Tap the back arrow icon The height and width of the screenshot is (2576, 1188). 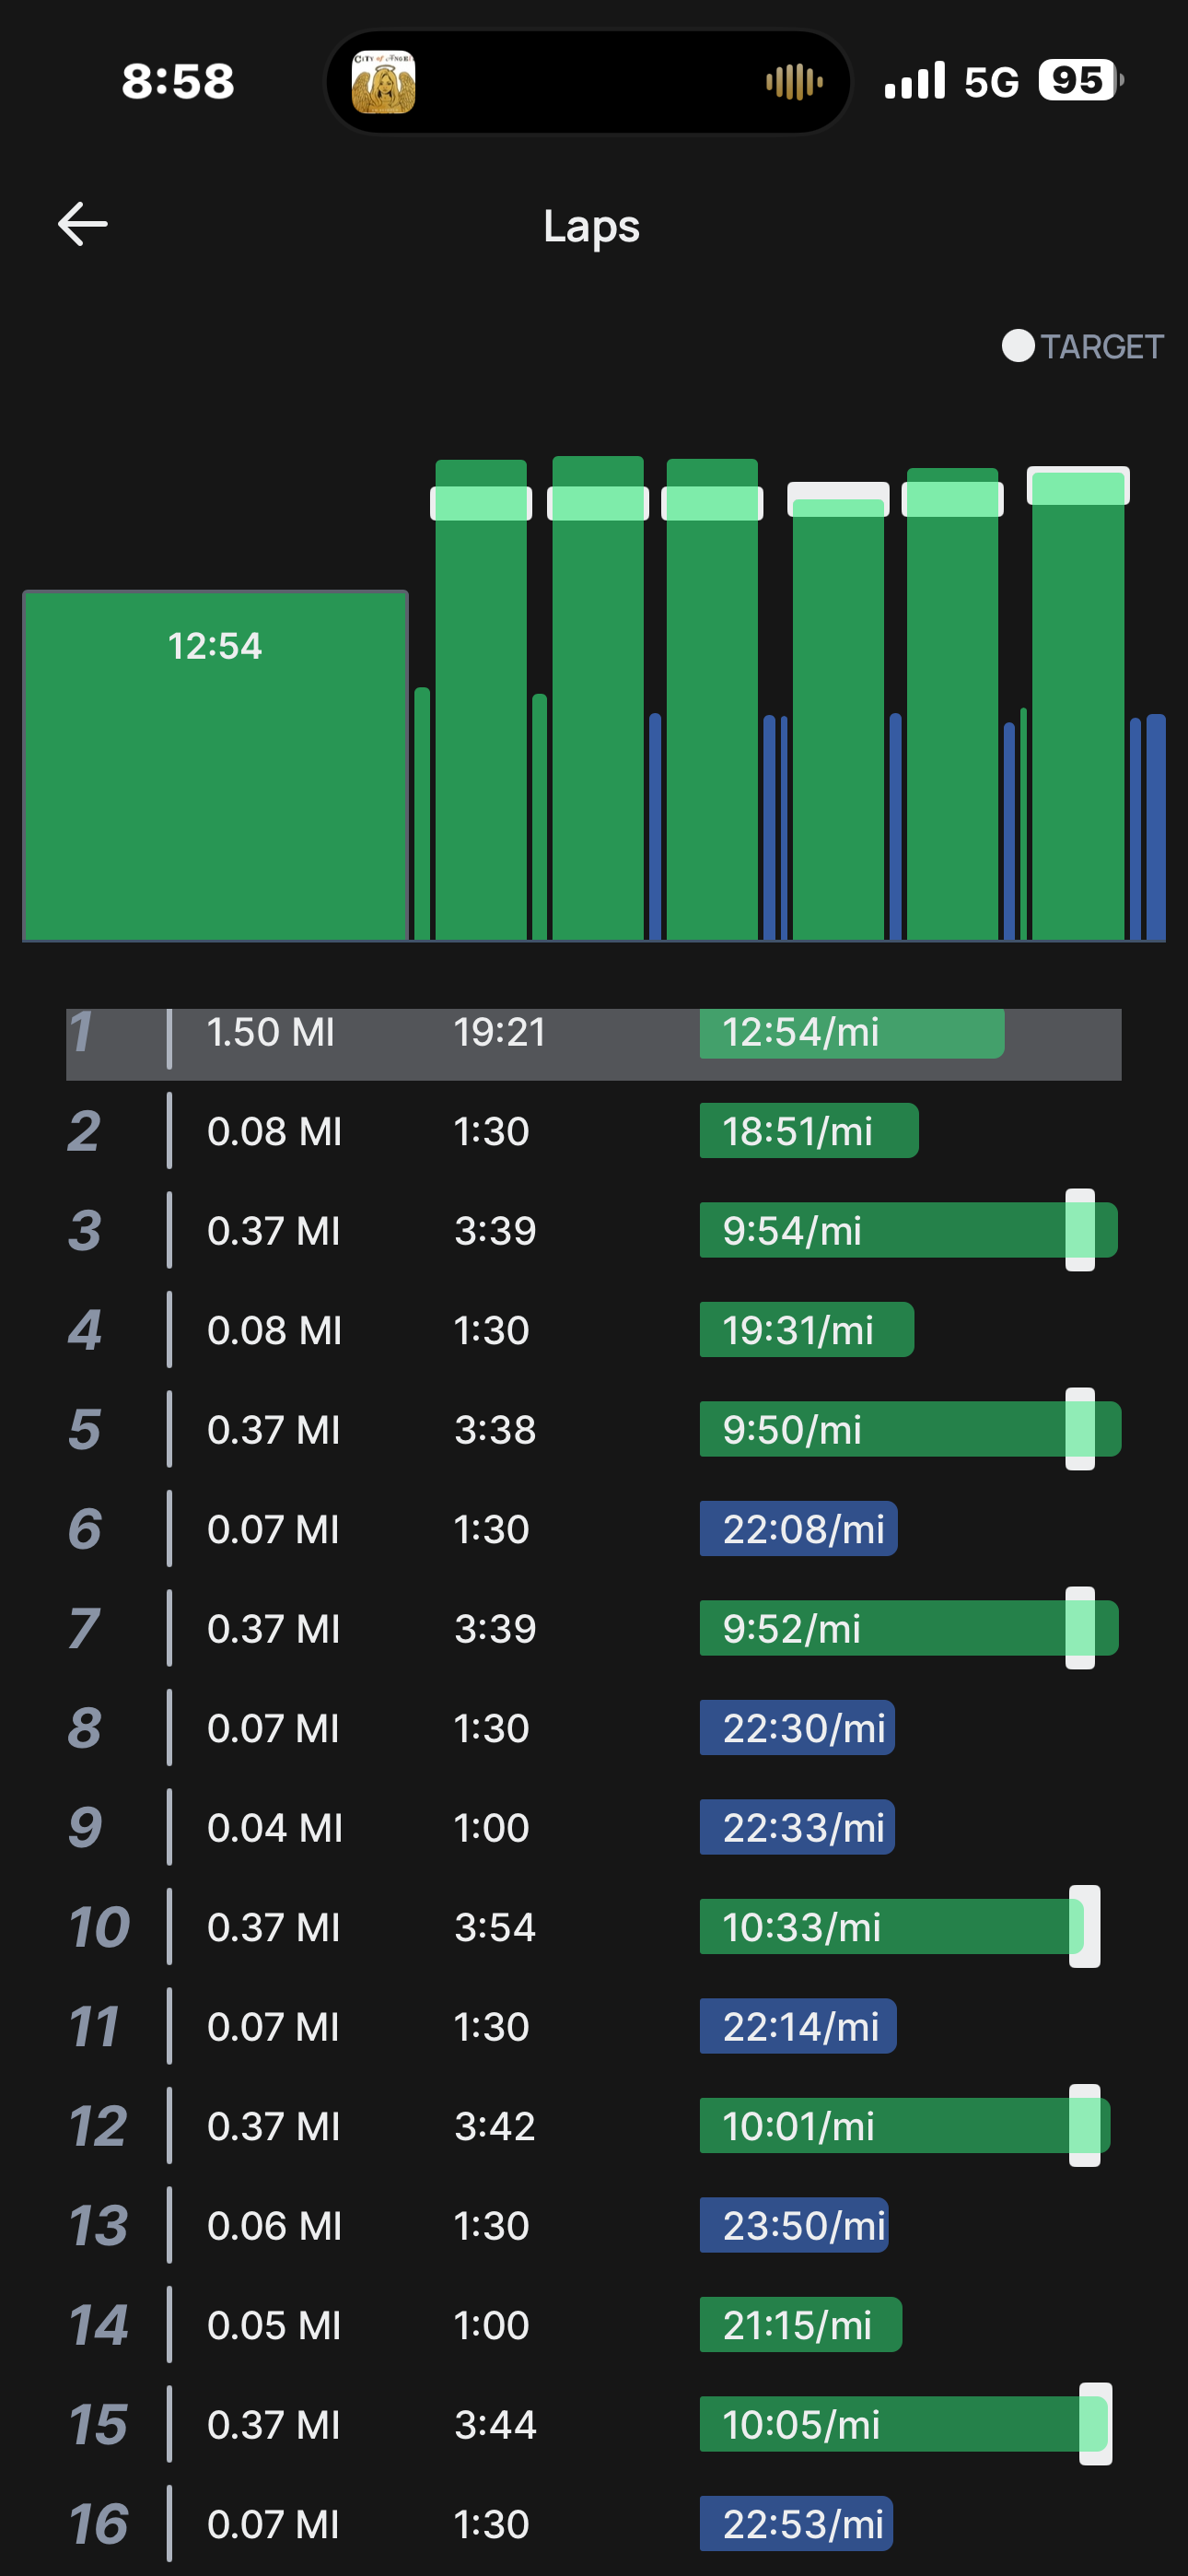pyautogui.click(x=83, y=224)
